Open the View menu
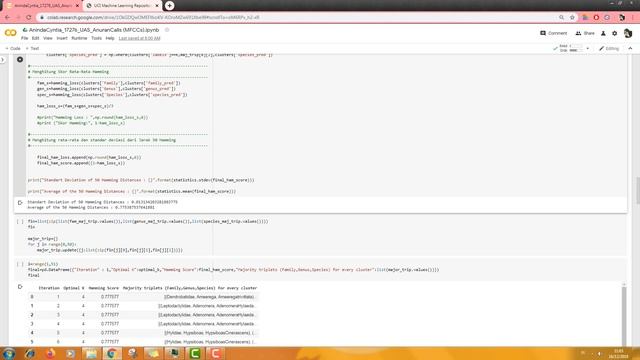The height and width of the screenshot is (360, 640). tap(48, 38)
